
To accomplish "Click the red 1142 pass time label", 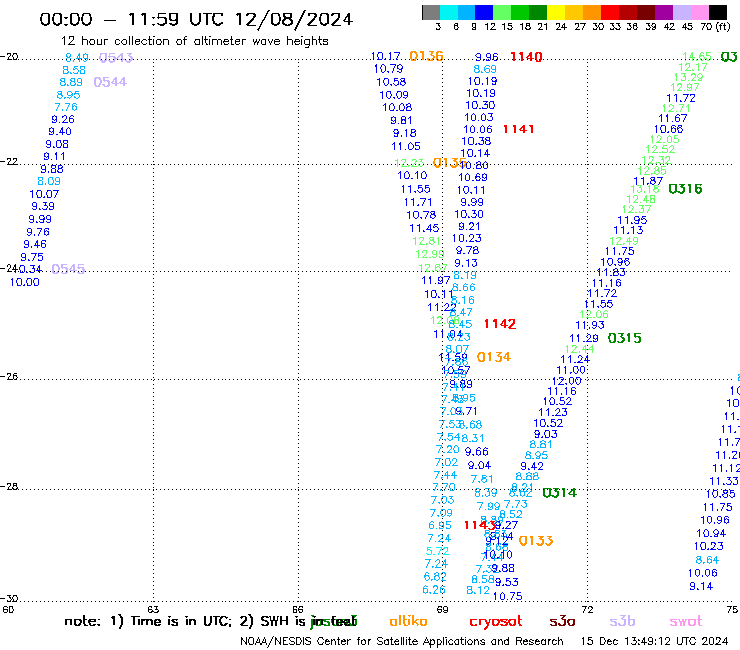I will click(500, 324).
